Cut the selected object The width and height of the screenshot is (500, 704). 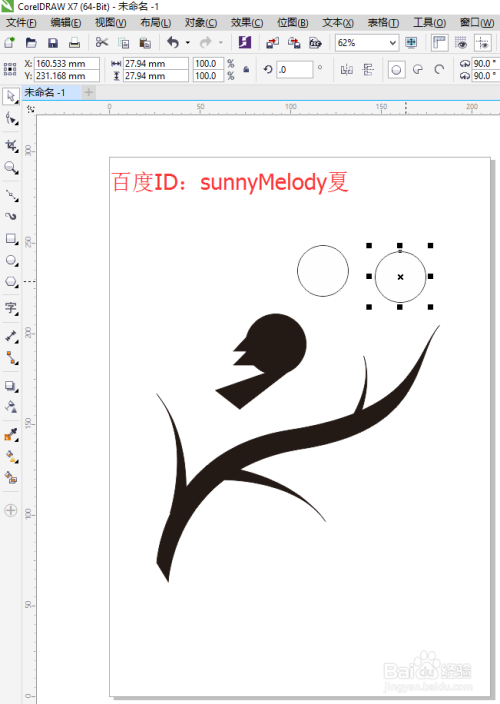point(102,43)
